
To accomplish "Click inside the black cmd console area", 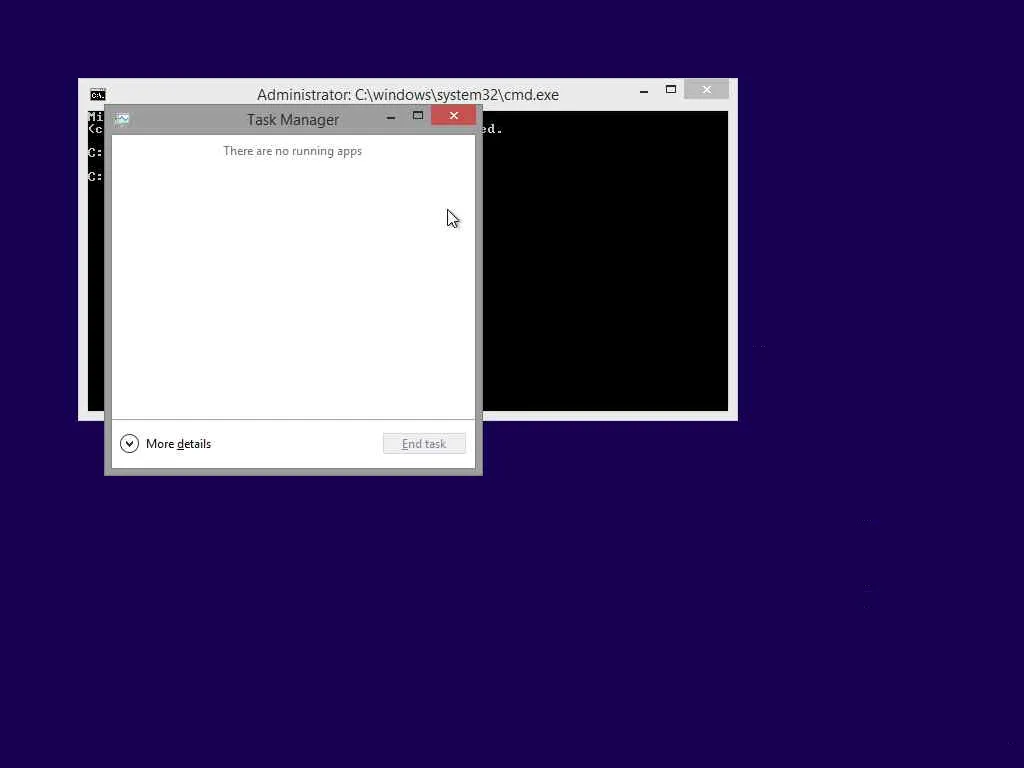I will (605, 261).
